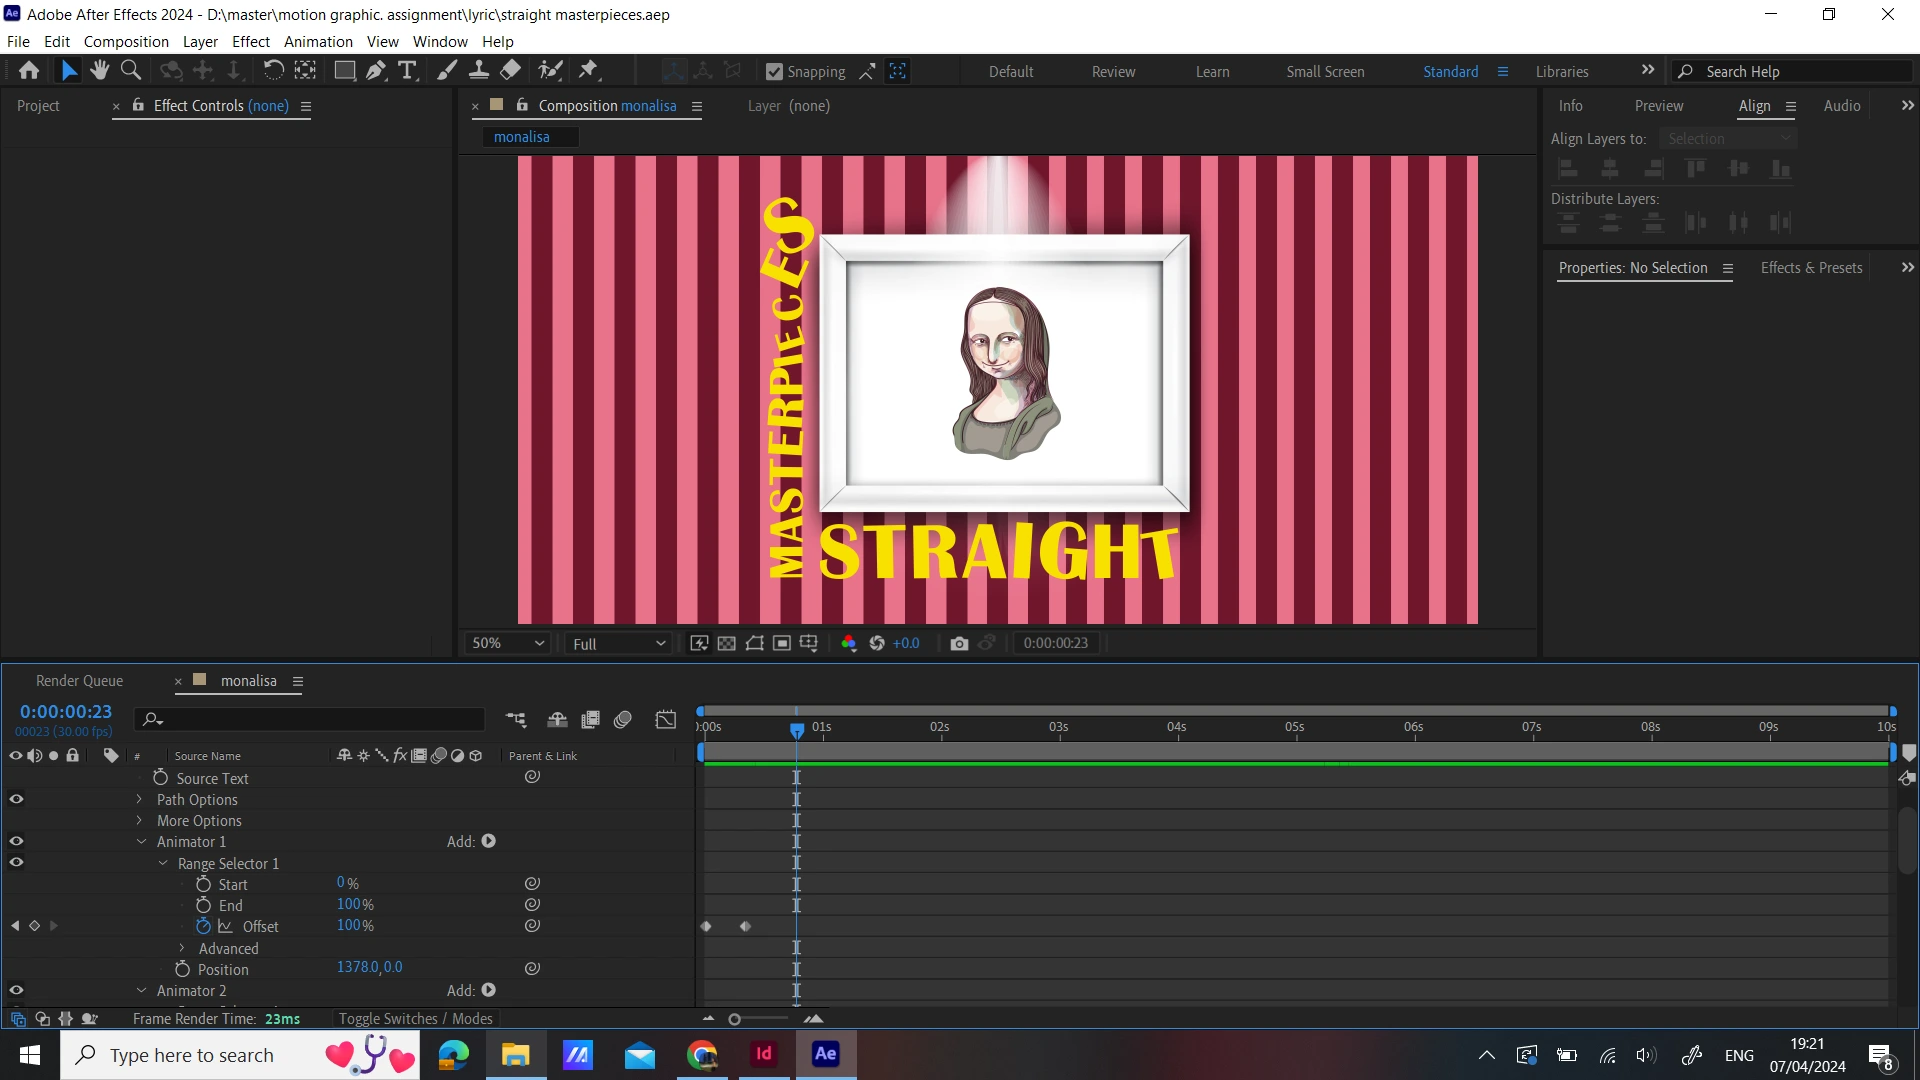The height and width of the screenshot is (1080, 1920).
Task: Select the Pen tool
Action: 376,71
